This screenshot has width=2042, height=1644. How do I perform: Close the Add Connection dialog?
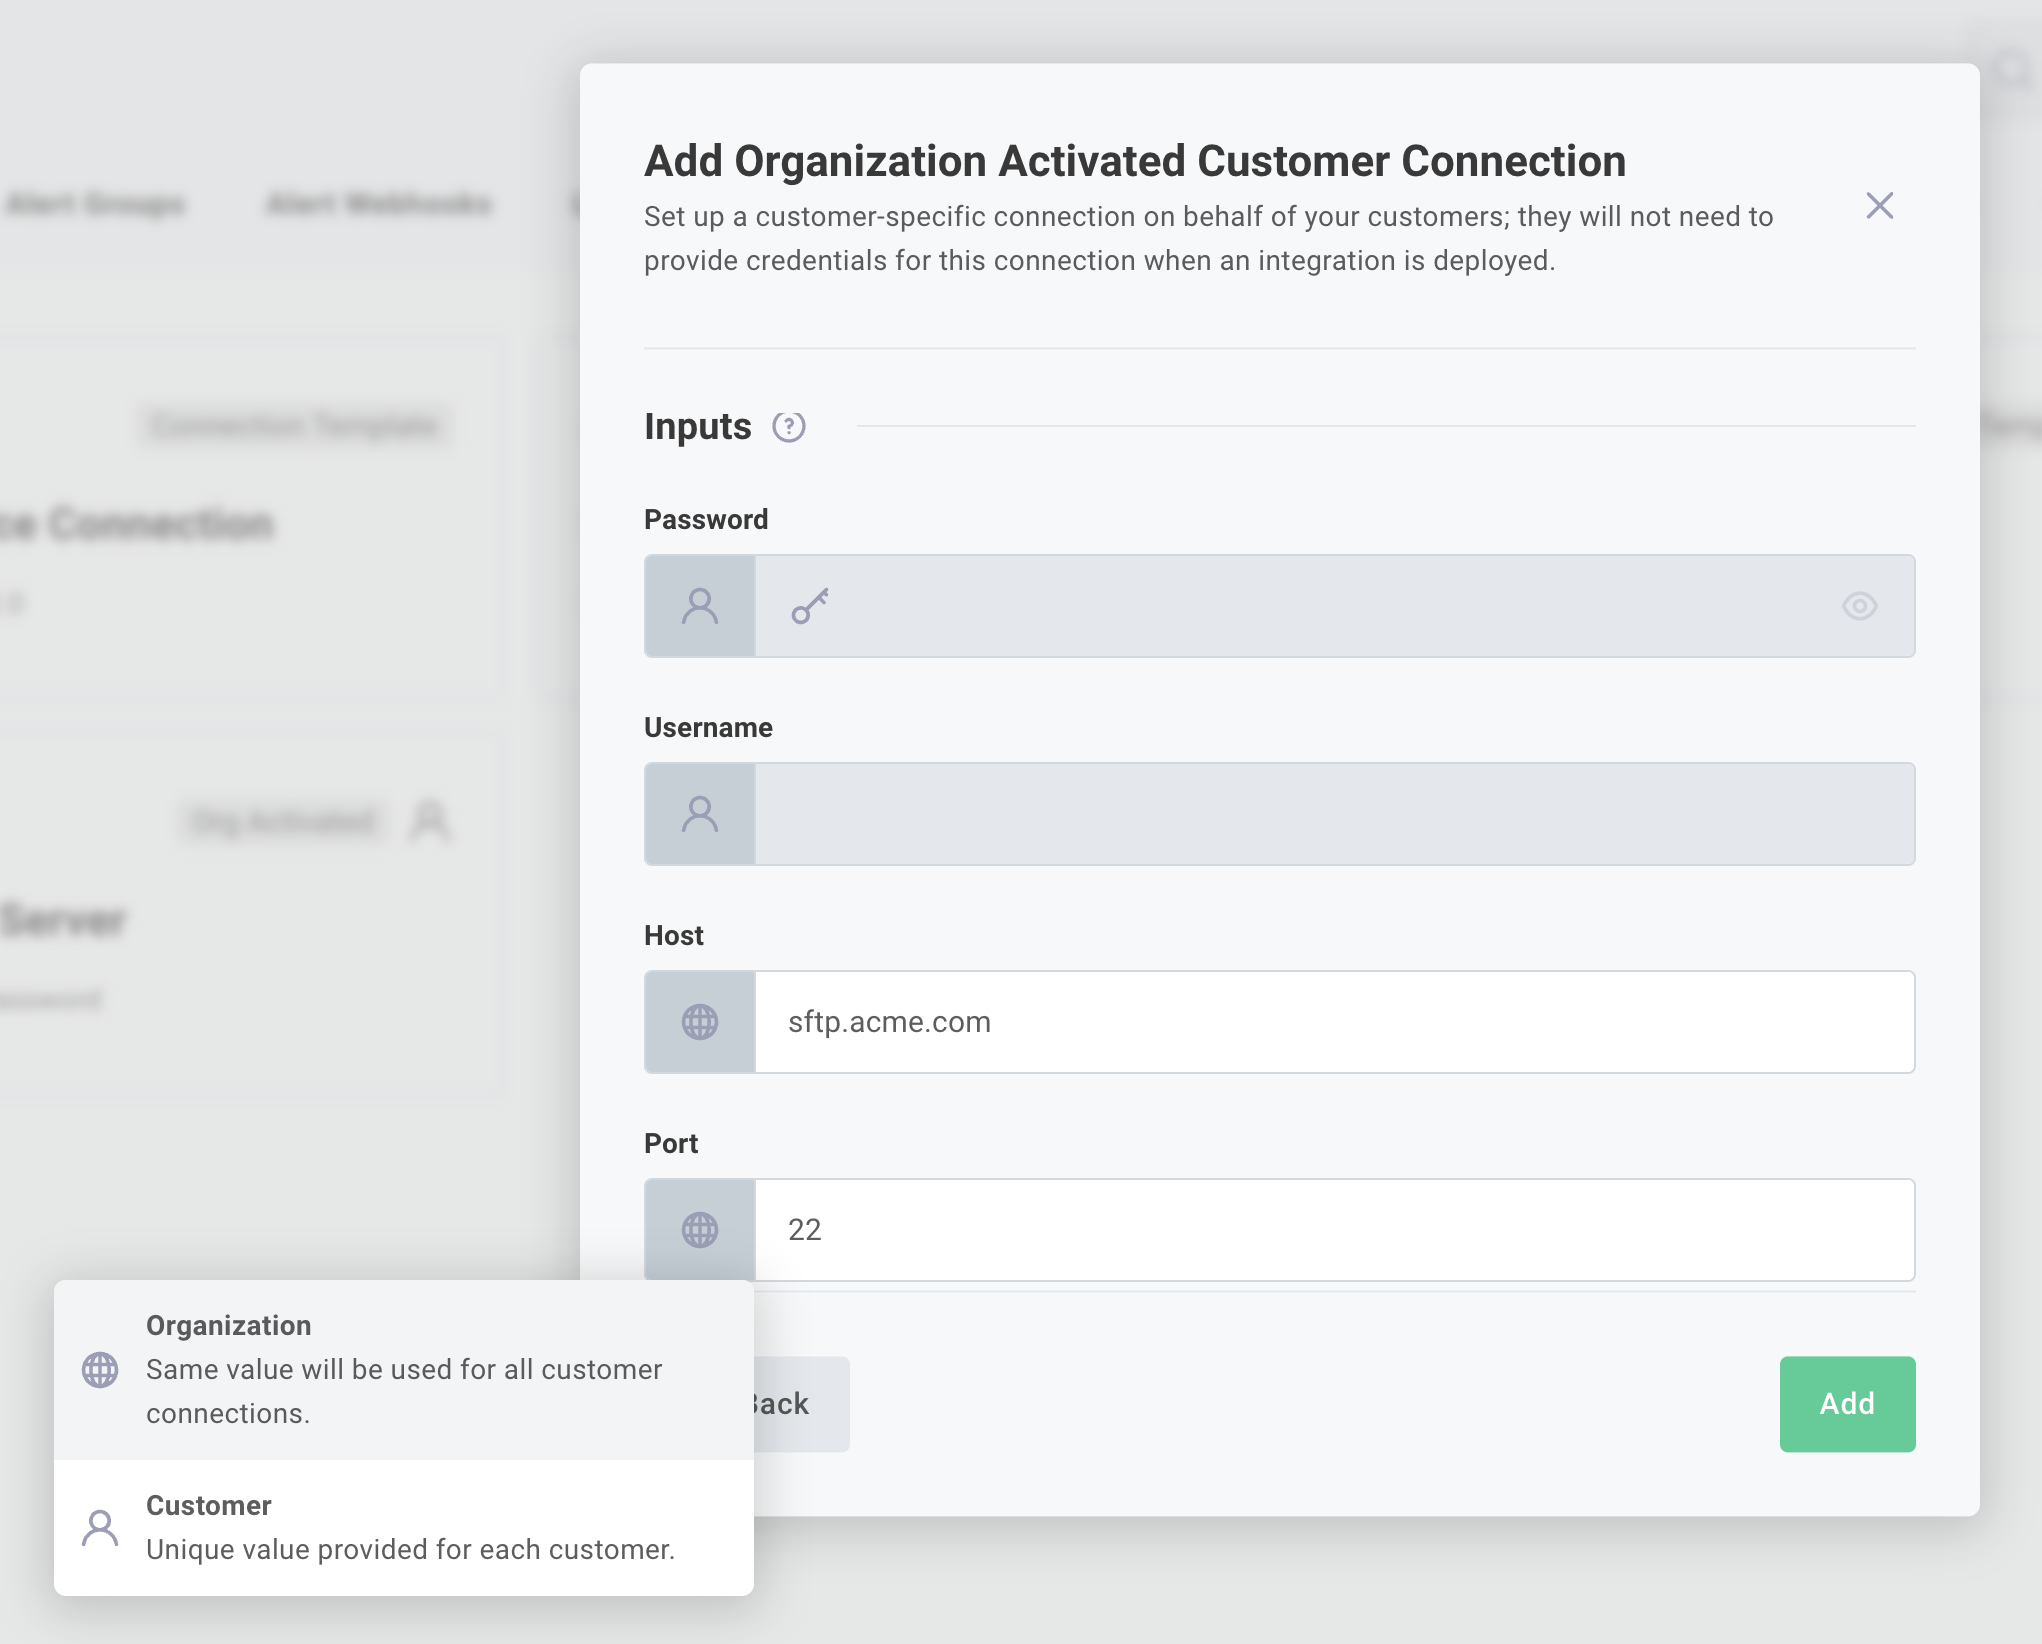pos(1880,206)
